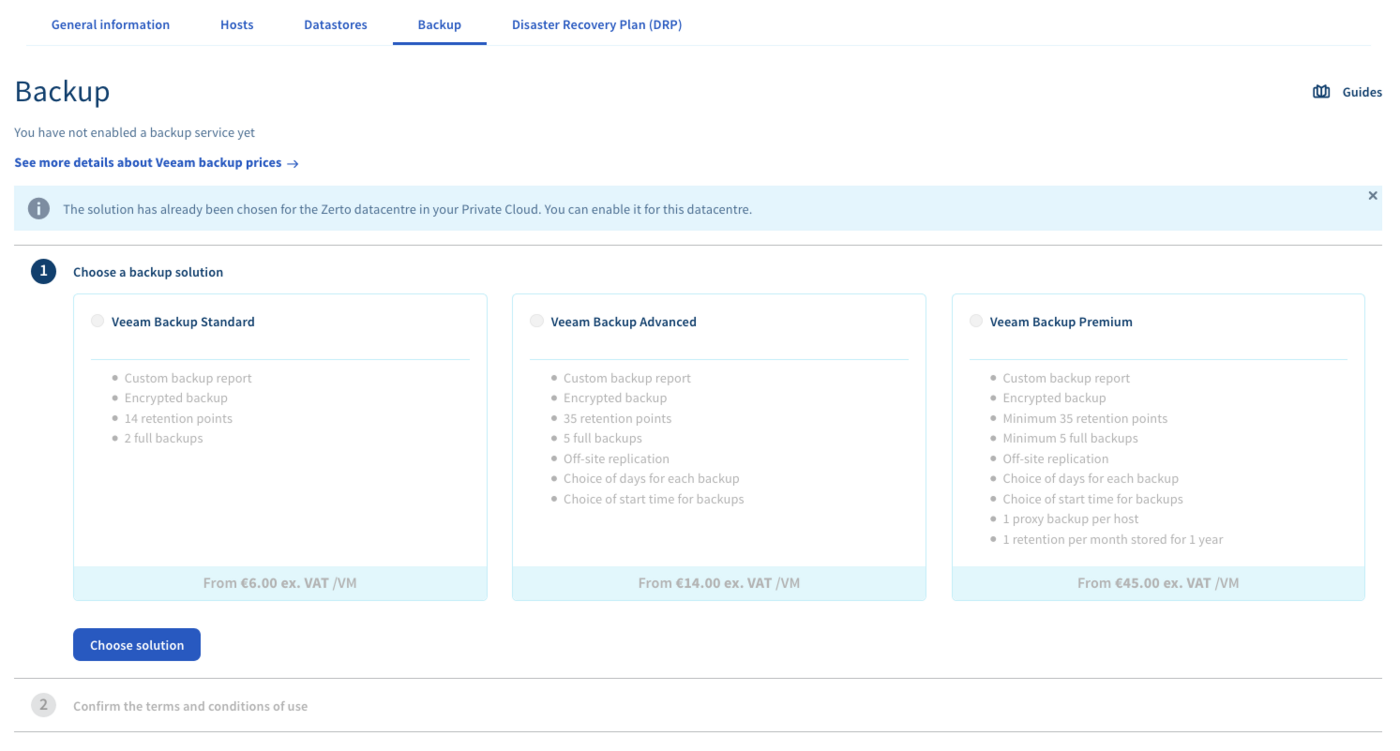Viewport: 1400px width, 751px height.
Task: Open the Veeam backup prices details link
Action: point(148,163)
